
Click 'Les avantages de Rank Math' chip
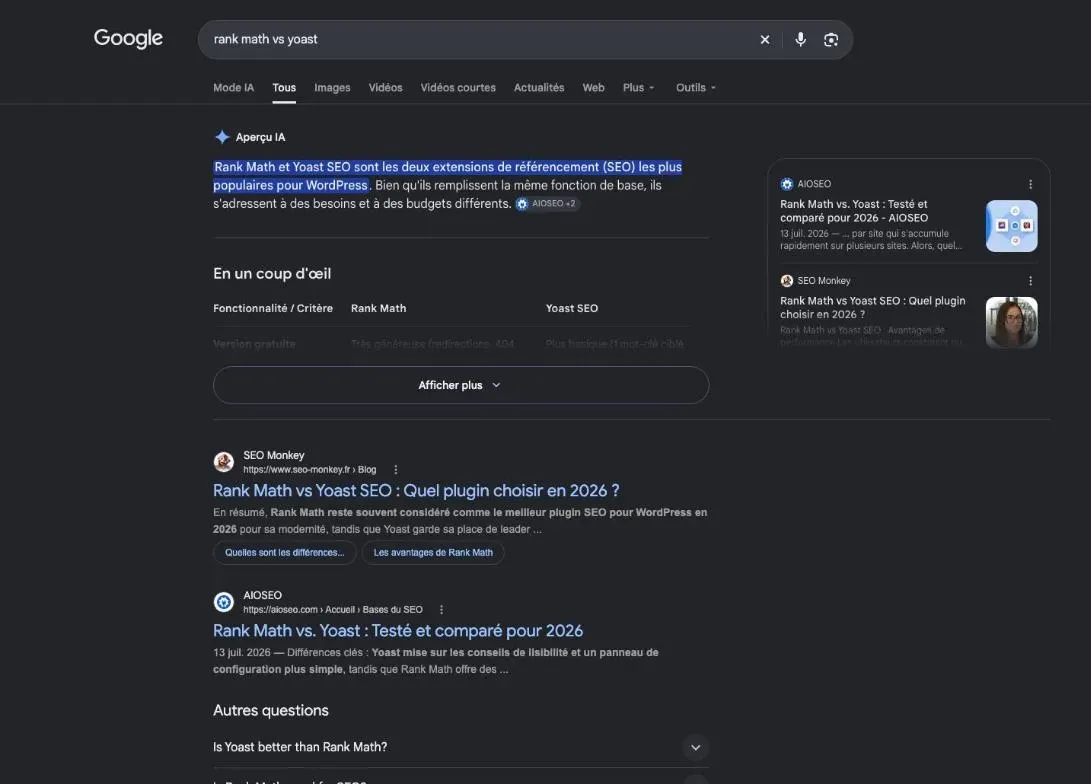point(433,553)
